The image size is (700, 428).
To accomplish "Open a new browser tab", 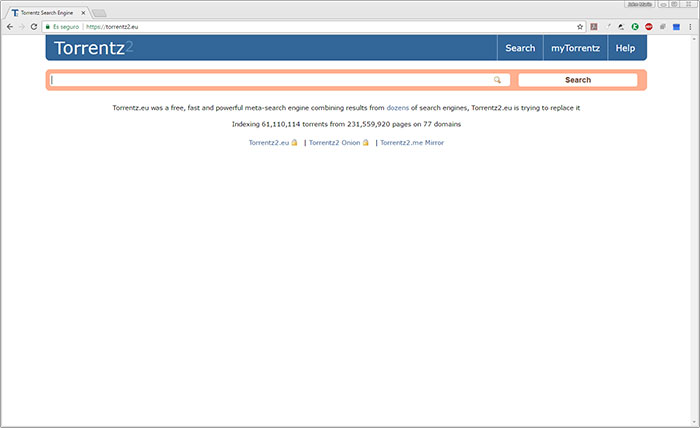I will point(99,13).
